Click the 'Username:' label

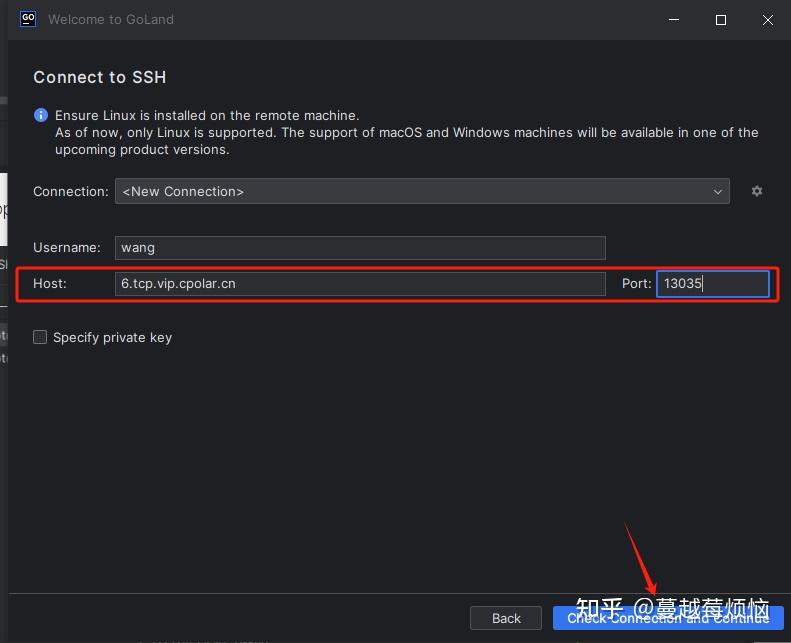point(67,248)
